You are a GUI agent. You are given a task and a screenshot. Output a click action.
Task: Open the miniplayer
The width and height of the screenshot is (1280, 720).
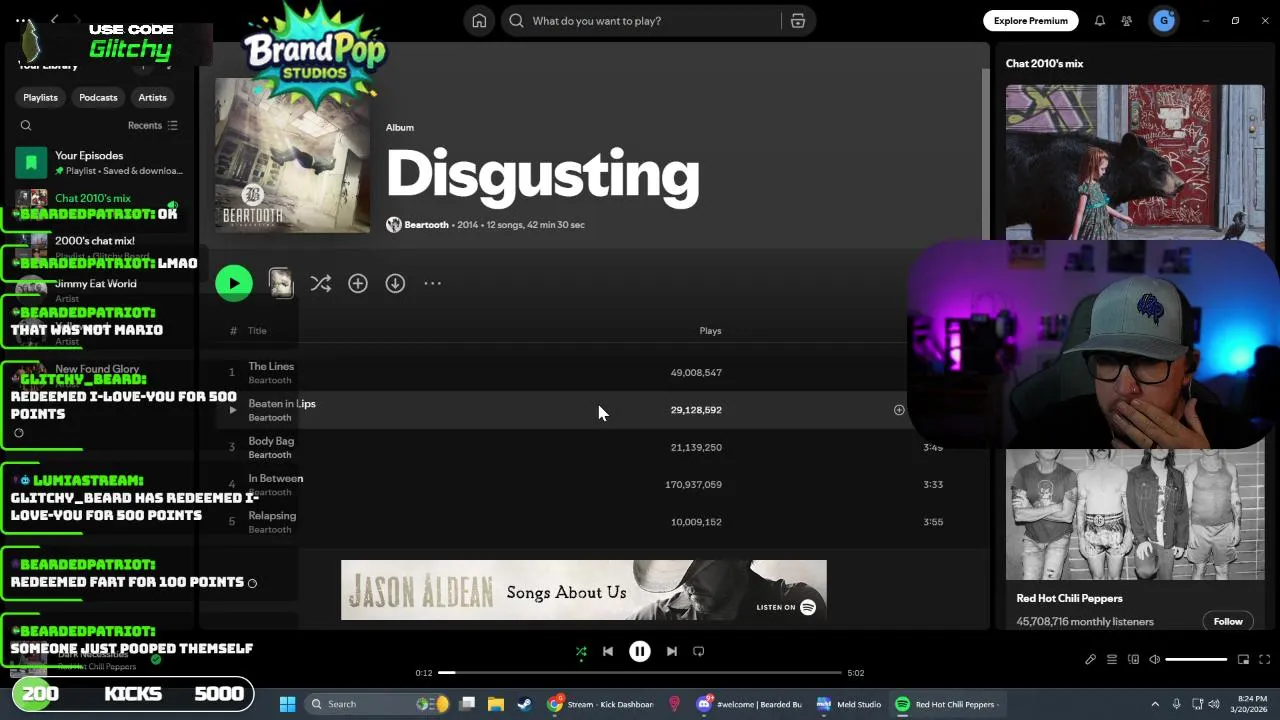coord(1243,660)
